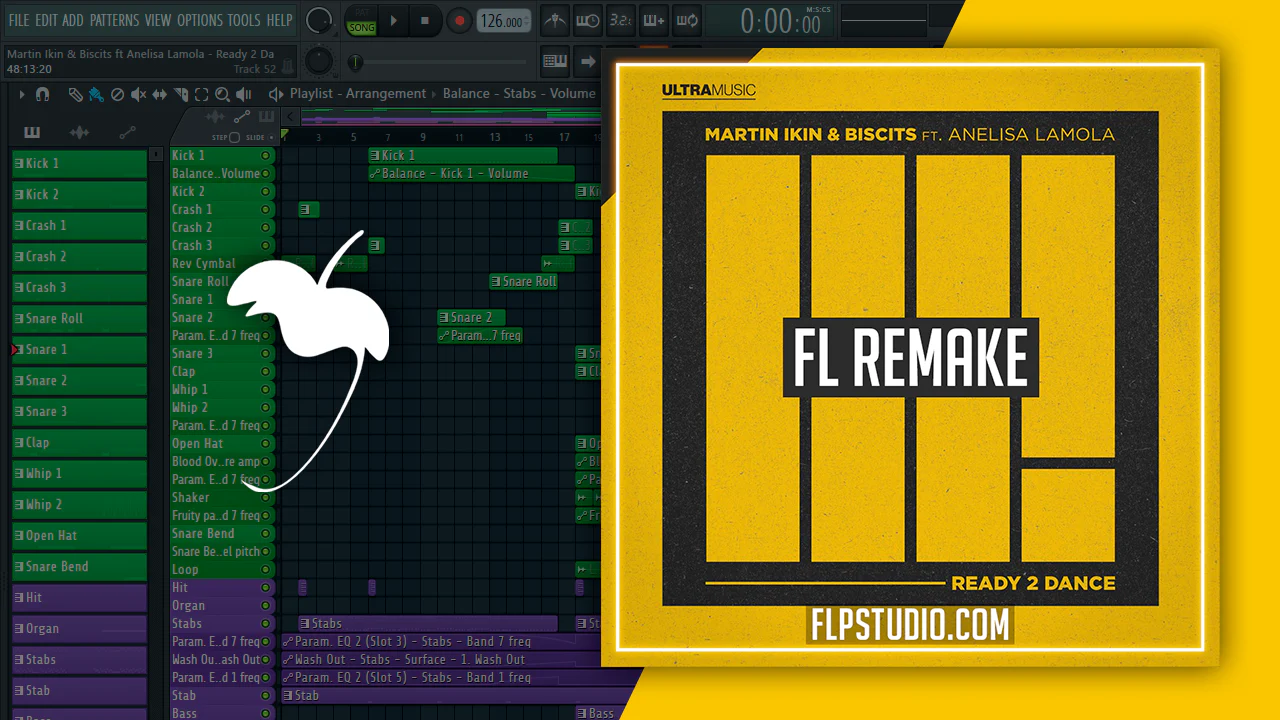Open the Playlist - Arrangement selector
This screenshot has width=1280, height=720.
click(x=358, y=94)
